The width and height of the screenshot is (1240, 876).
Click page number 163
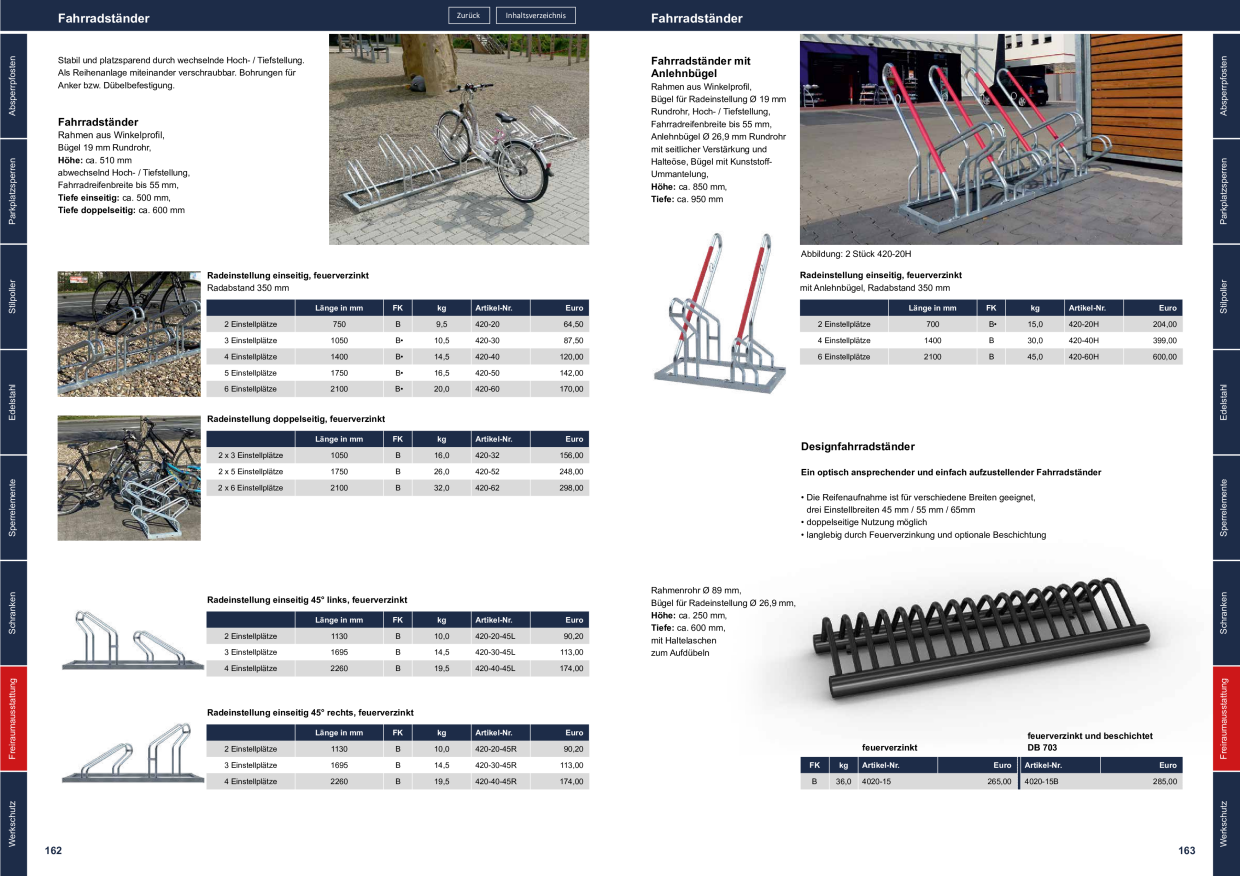[1187, 851]
